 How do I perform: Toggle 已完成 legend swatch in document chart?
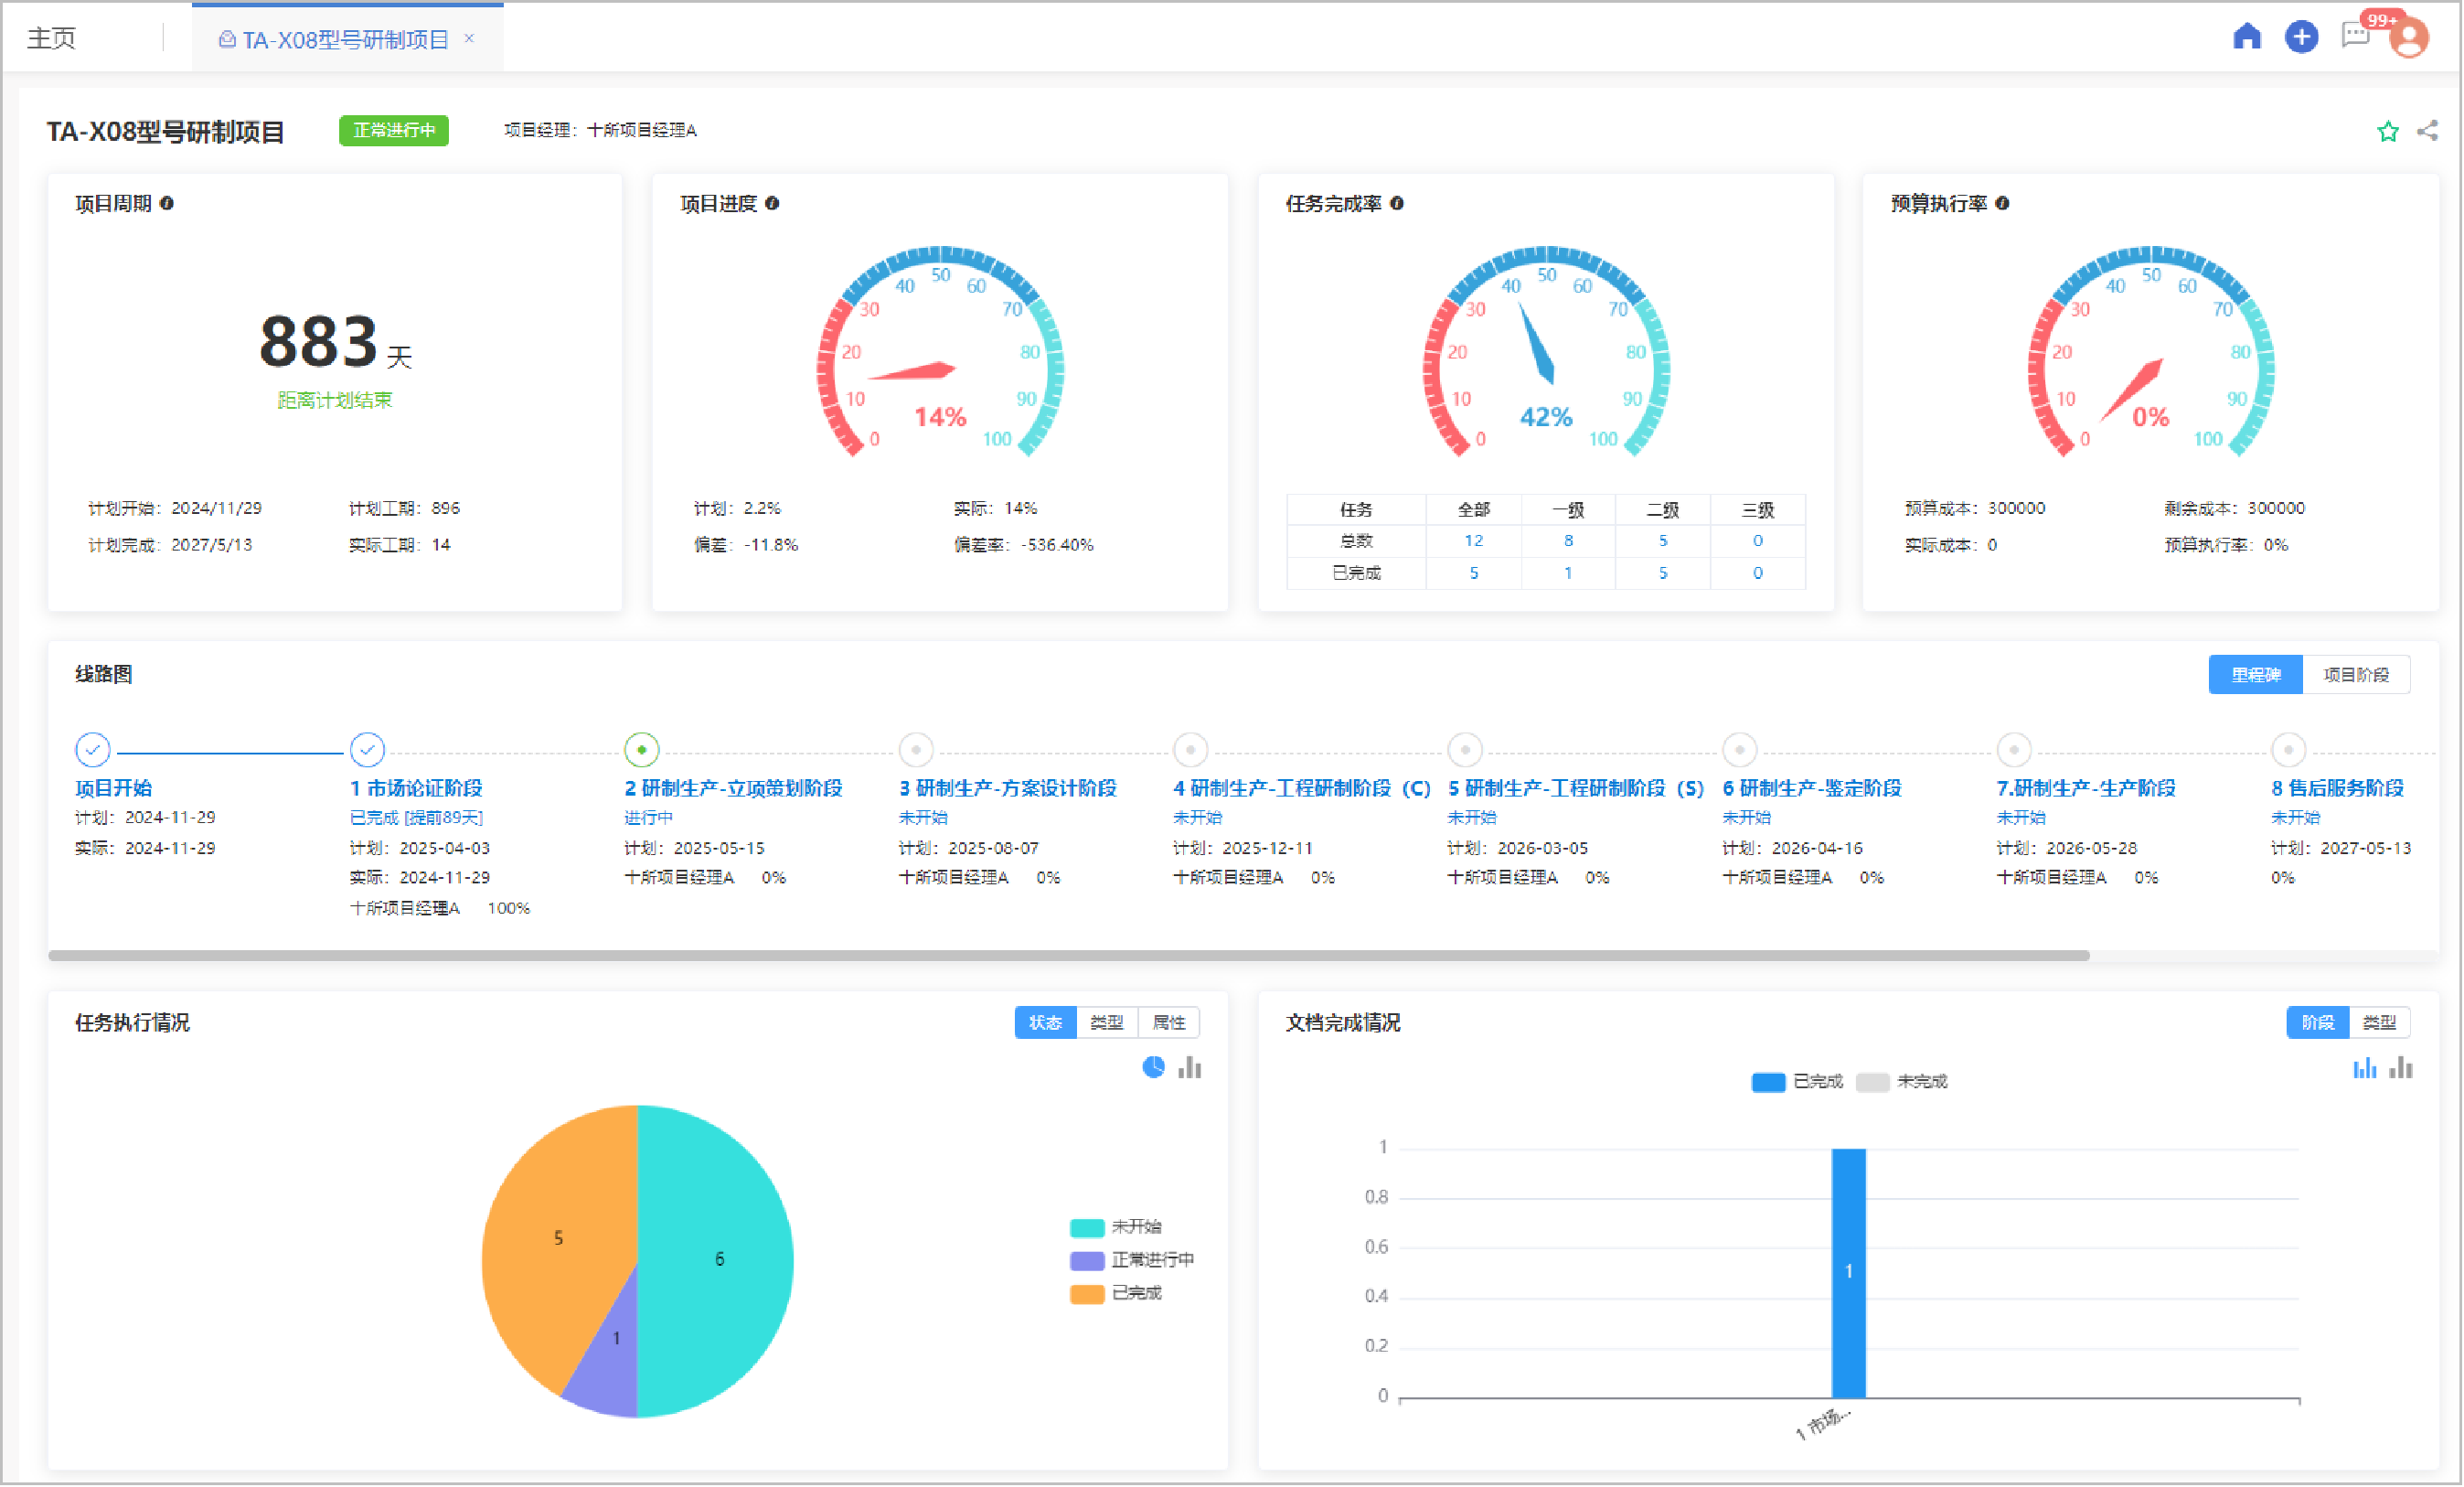tap(1768, 1083)
